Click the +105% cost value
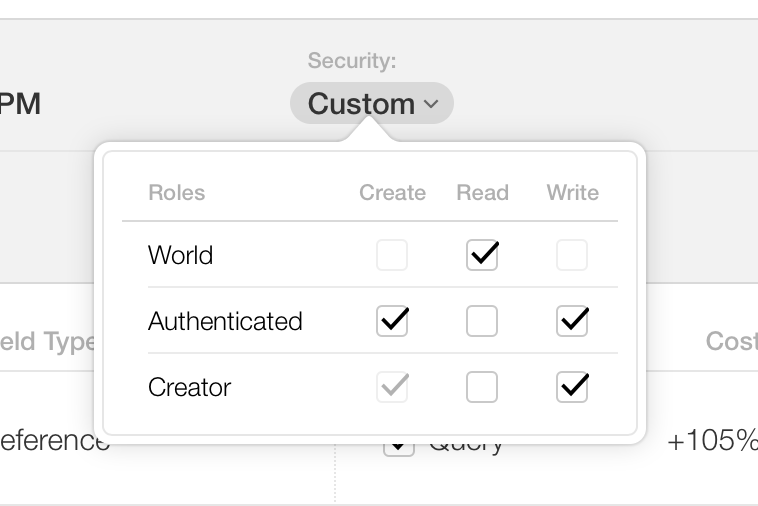Screen dimensions: 758x506 pos(712,441)
